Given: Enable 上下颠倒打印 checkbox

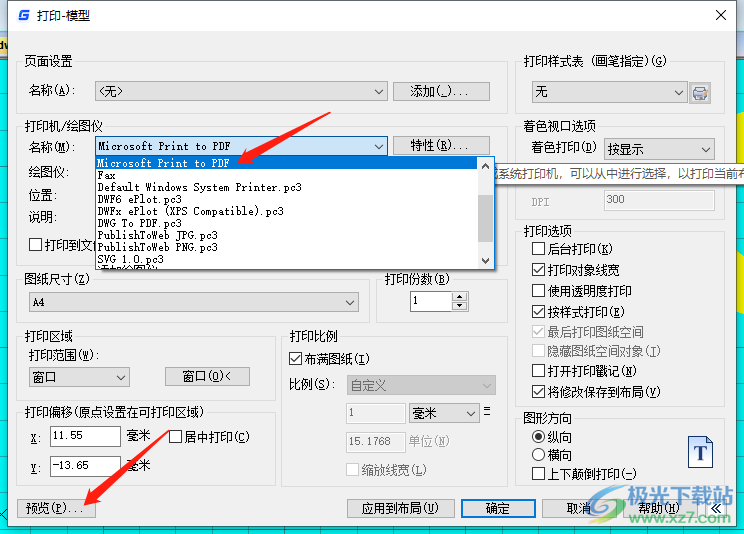Looking at the screenshot, I should [538, 474].
